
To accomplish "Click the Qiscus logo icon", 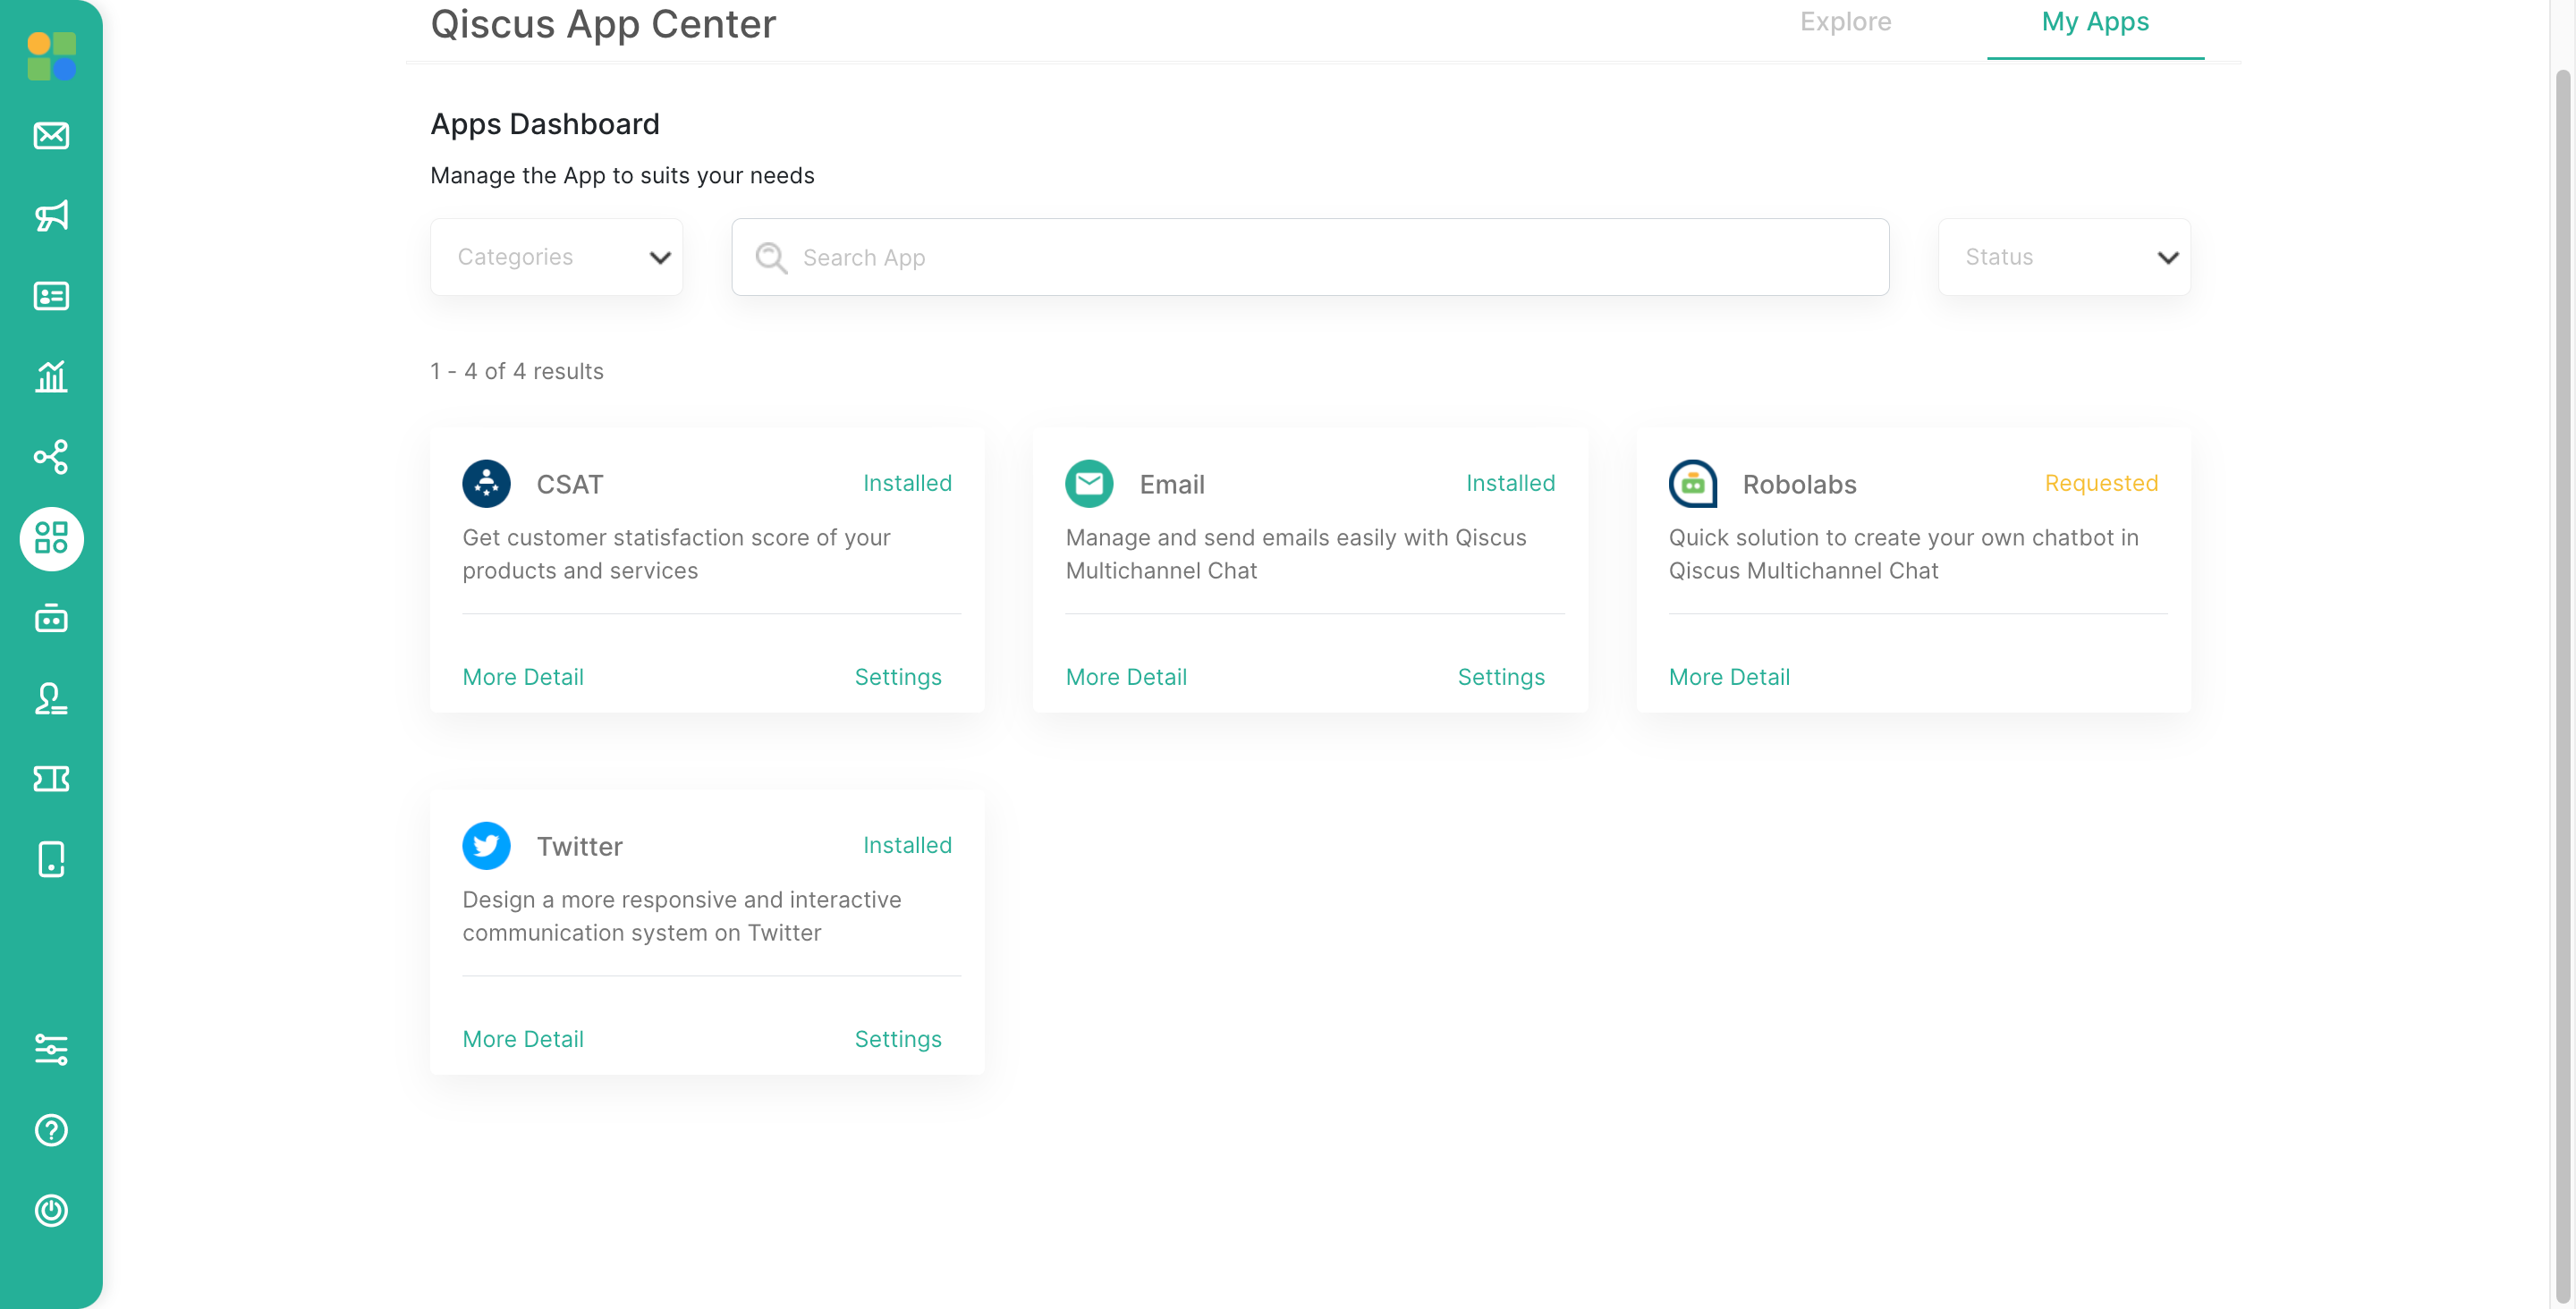I will 52,56.
